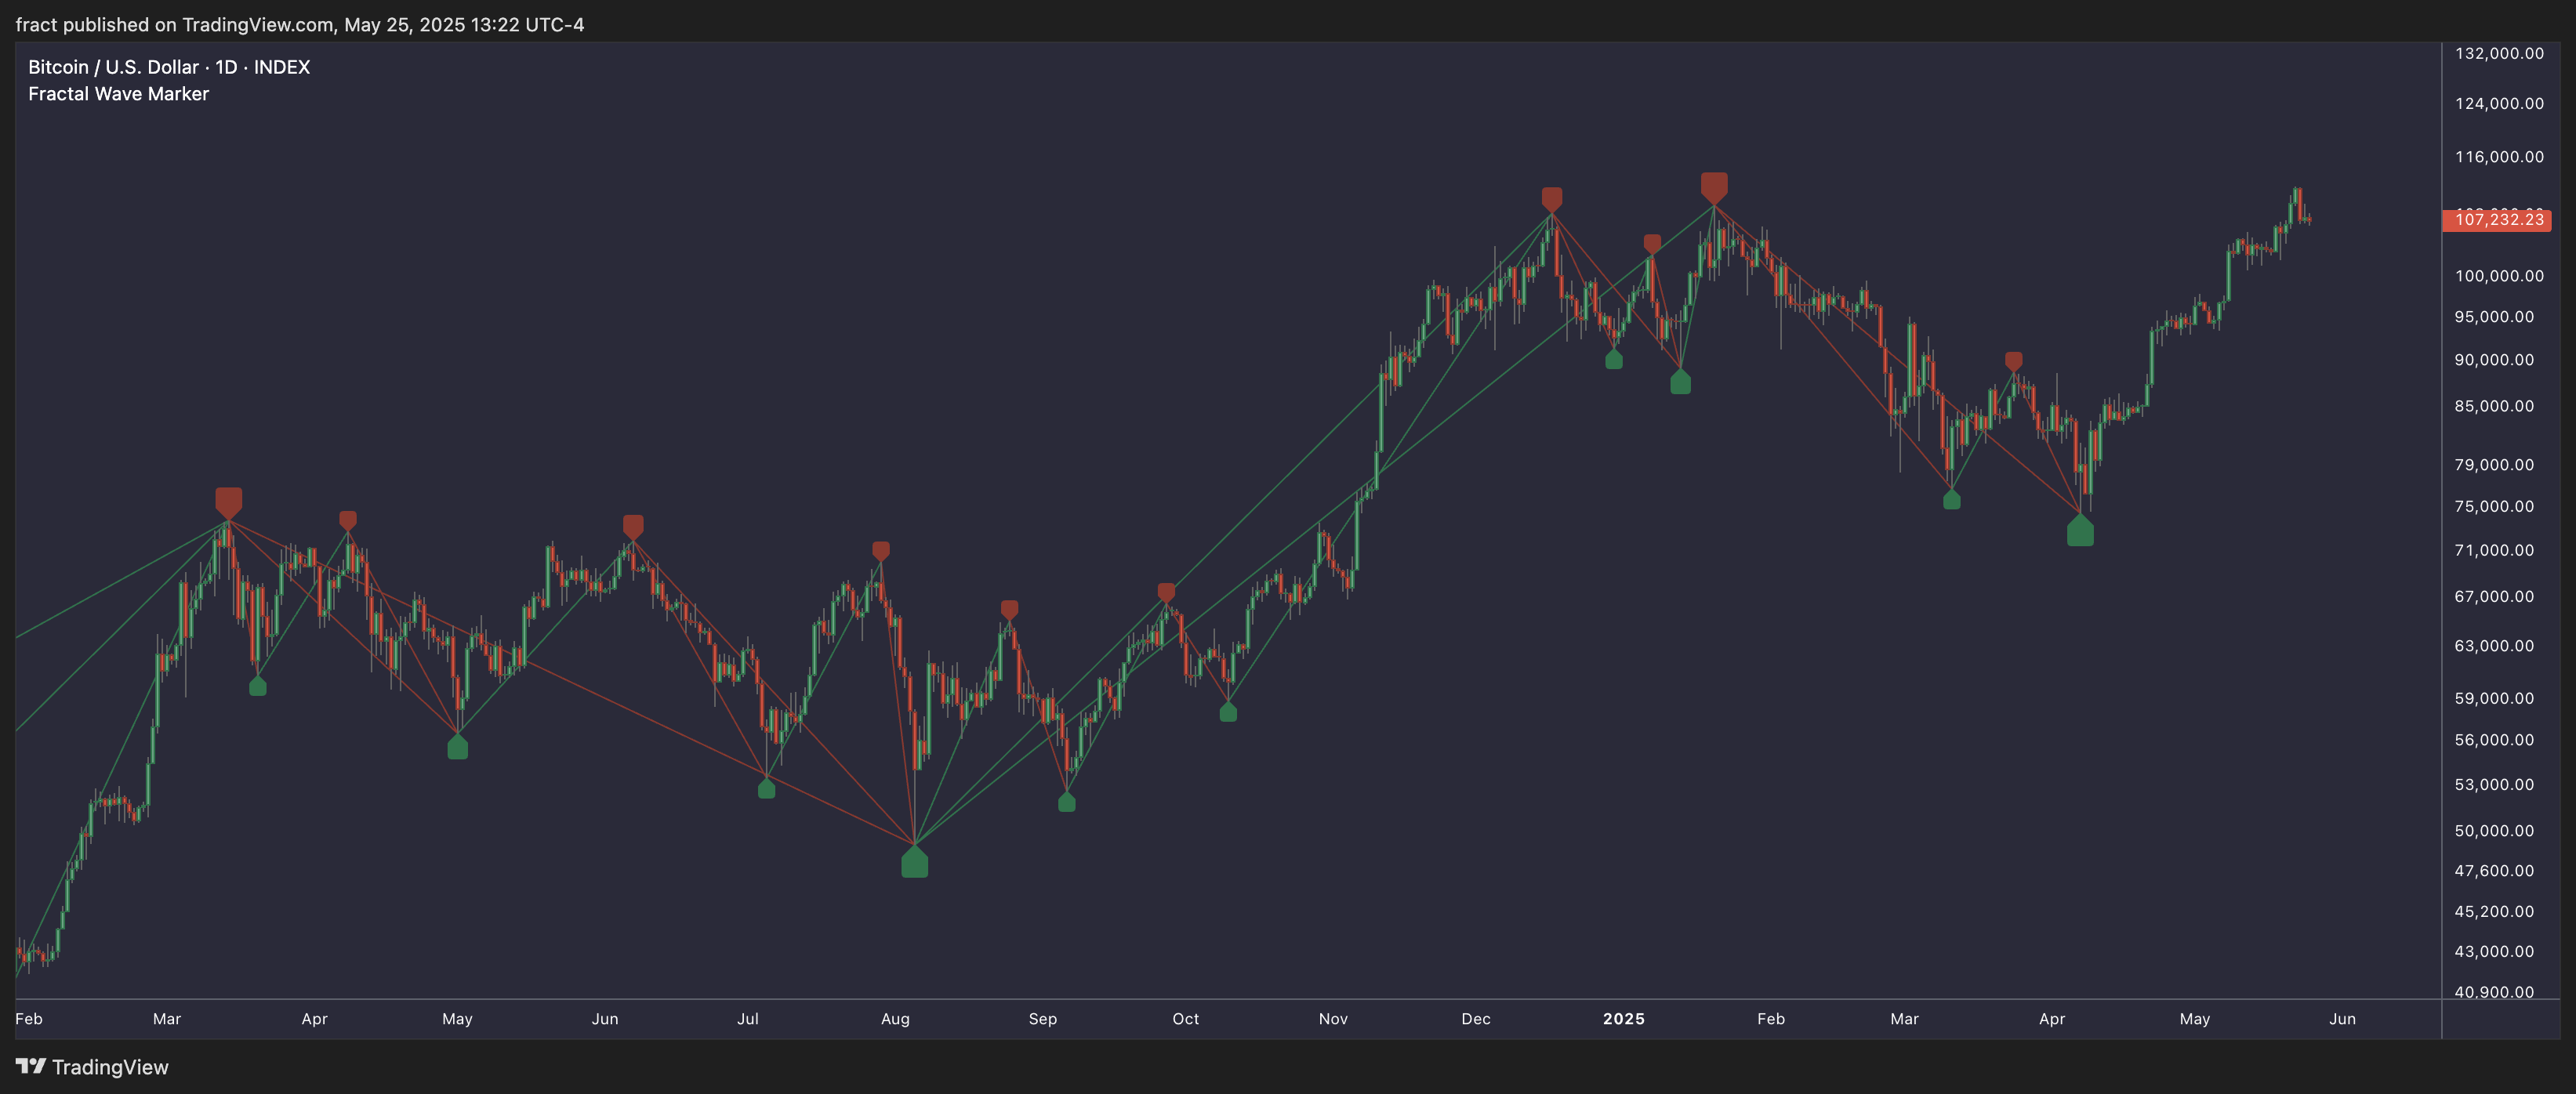
Task: Click the 100,000.00 price axis label
Action: (2499, 275)
